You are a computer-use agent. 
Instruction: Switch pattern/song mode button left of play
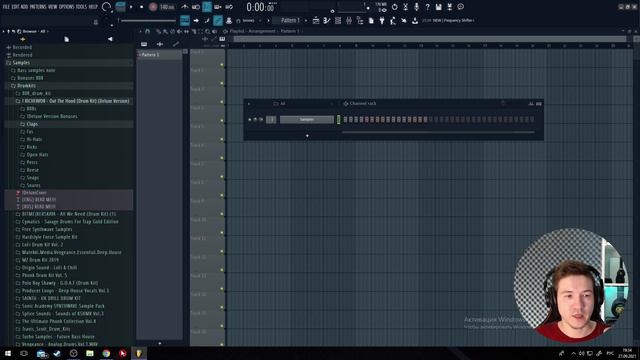coord(121,7)
